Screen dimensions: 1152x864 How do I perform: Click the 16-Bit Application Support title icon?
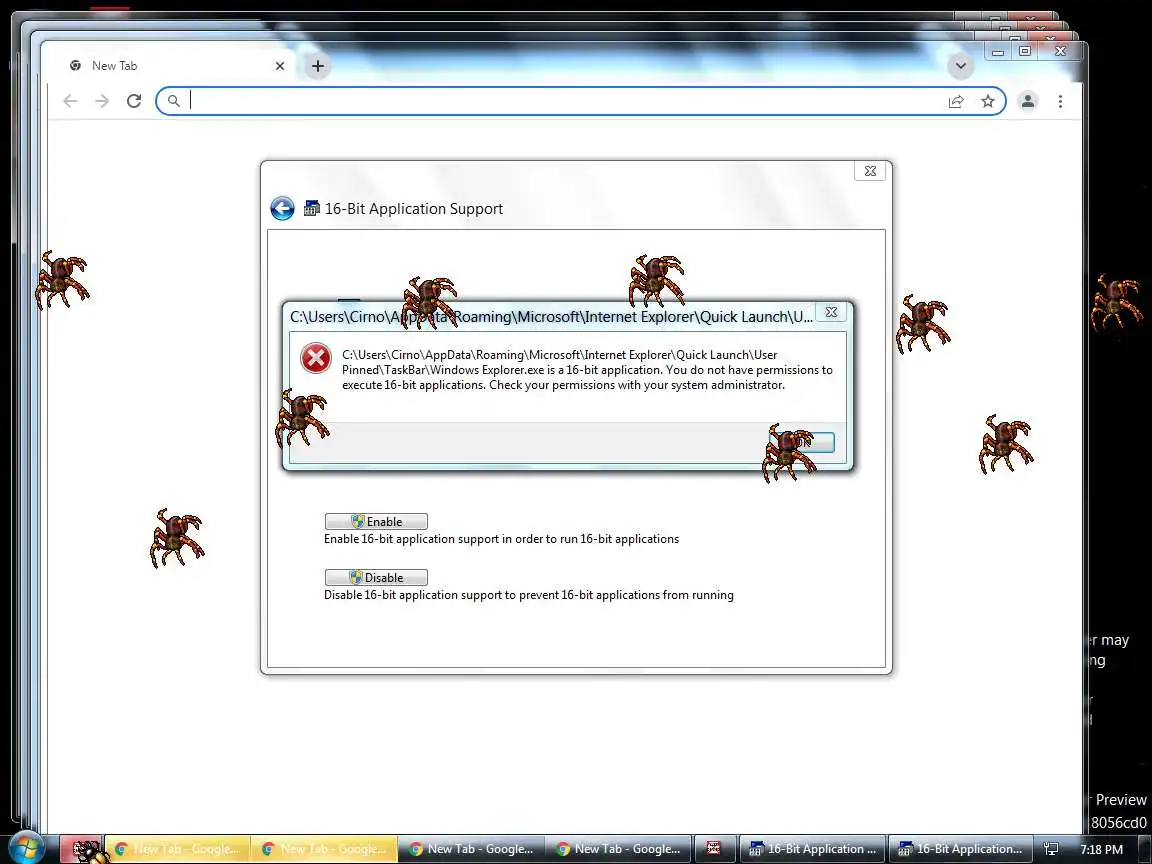[312, 209]
